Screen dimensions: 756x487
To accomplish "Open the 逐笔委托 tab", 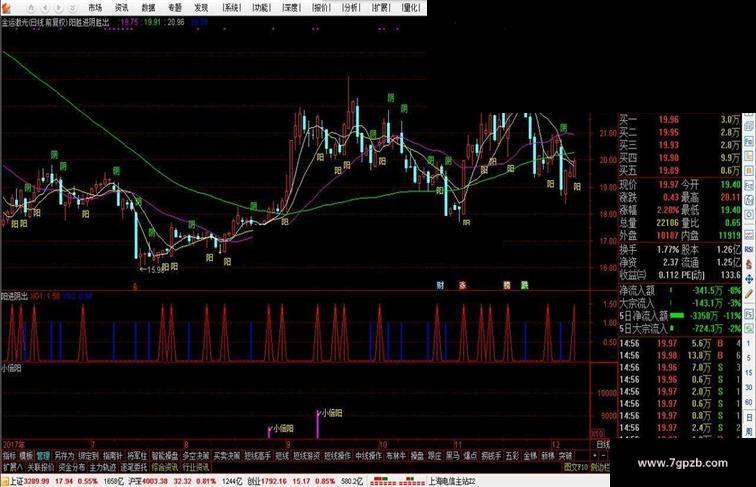I will click(134, 467).
